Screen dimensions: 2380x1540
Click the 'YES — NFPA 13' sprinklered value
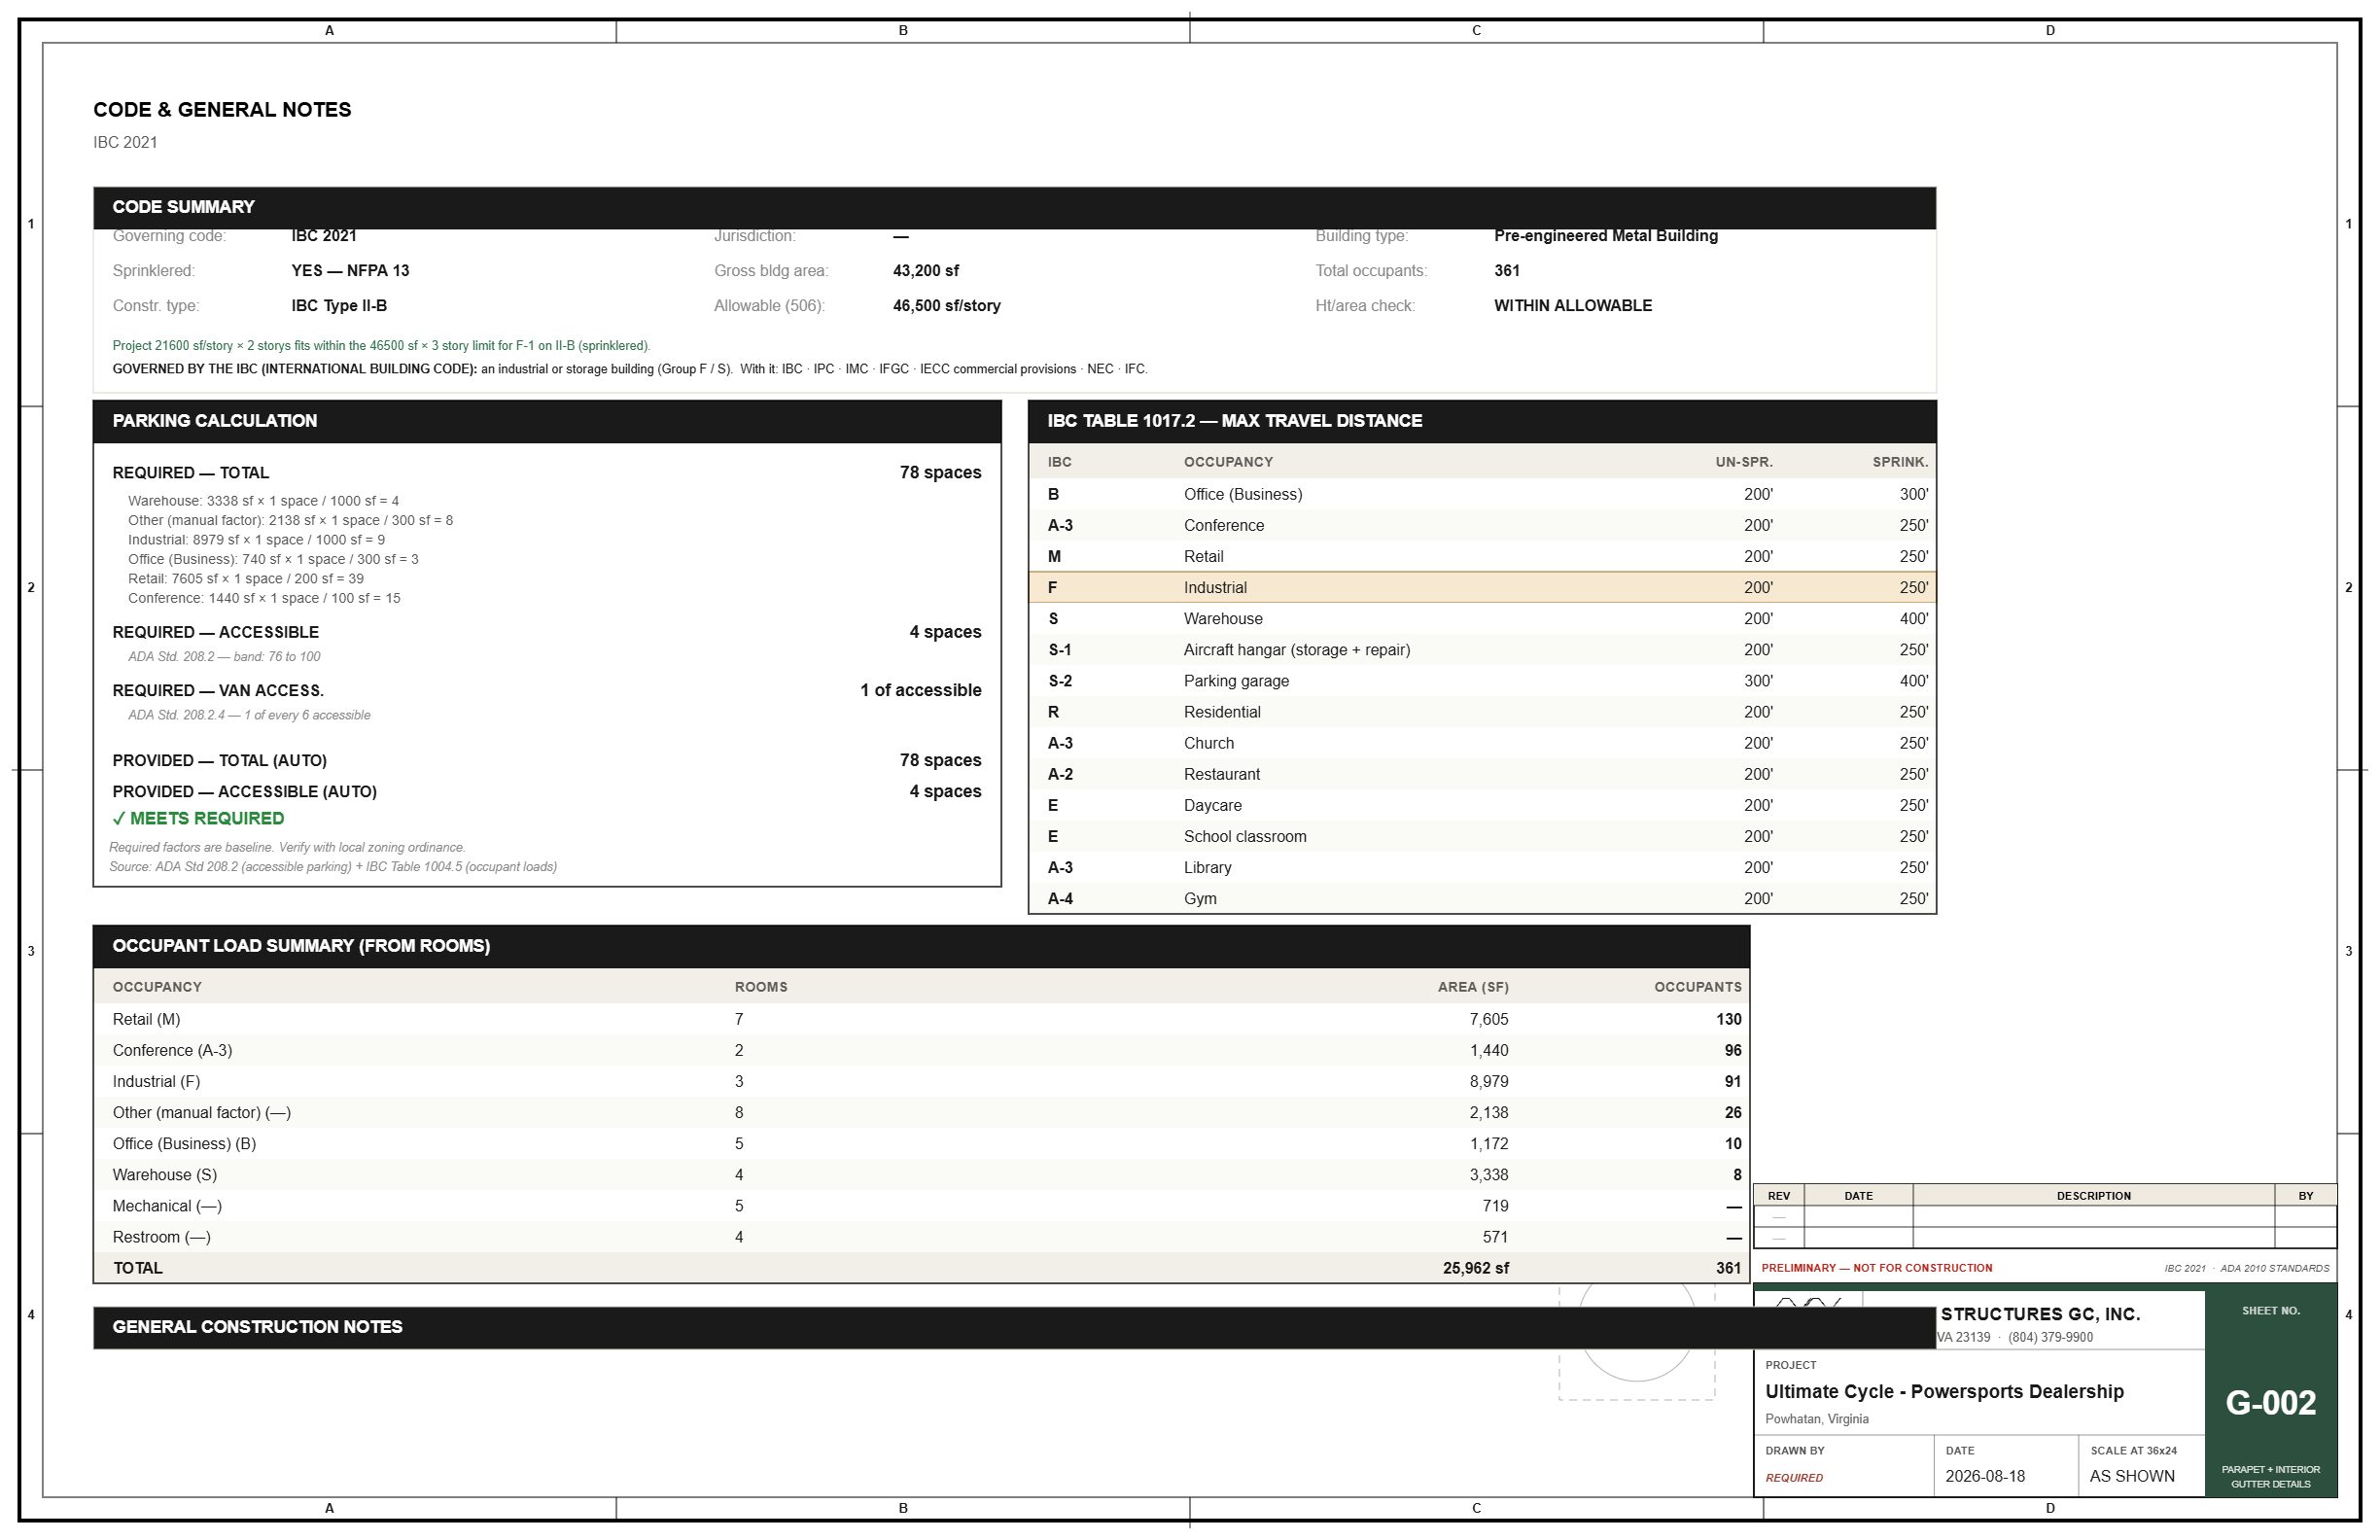click(350, 271)
